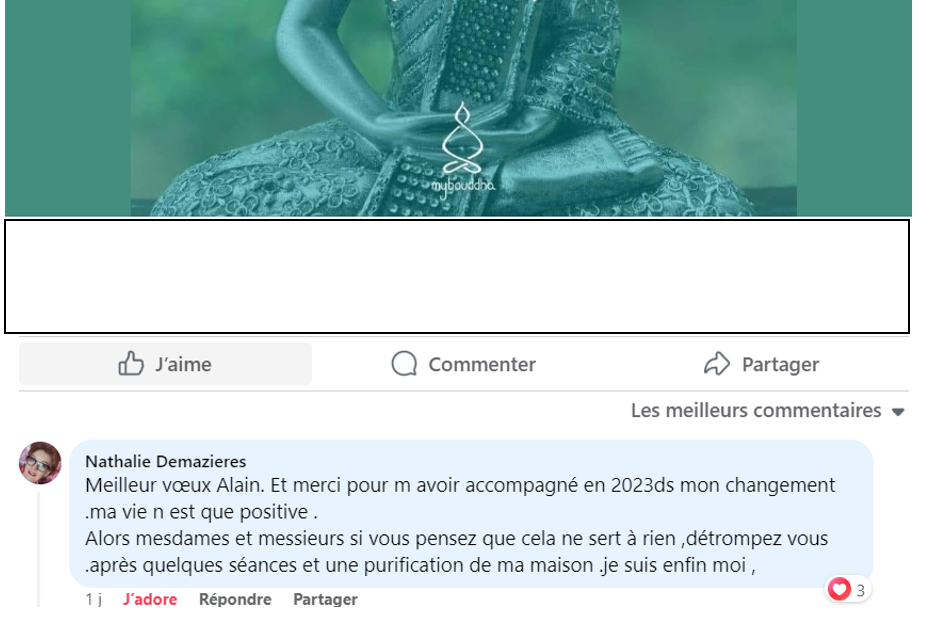This screenshot has width=950, height=632.
Task: Expand the comments sorting caret arrow
Action: [x=898, y=412]
